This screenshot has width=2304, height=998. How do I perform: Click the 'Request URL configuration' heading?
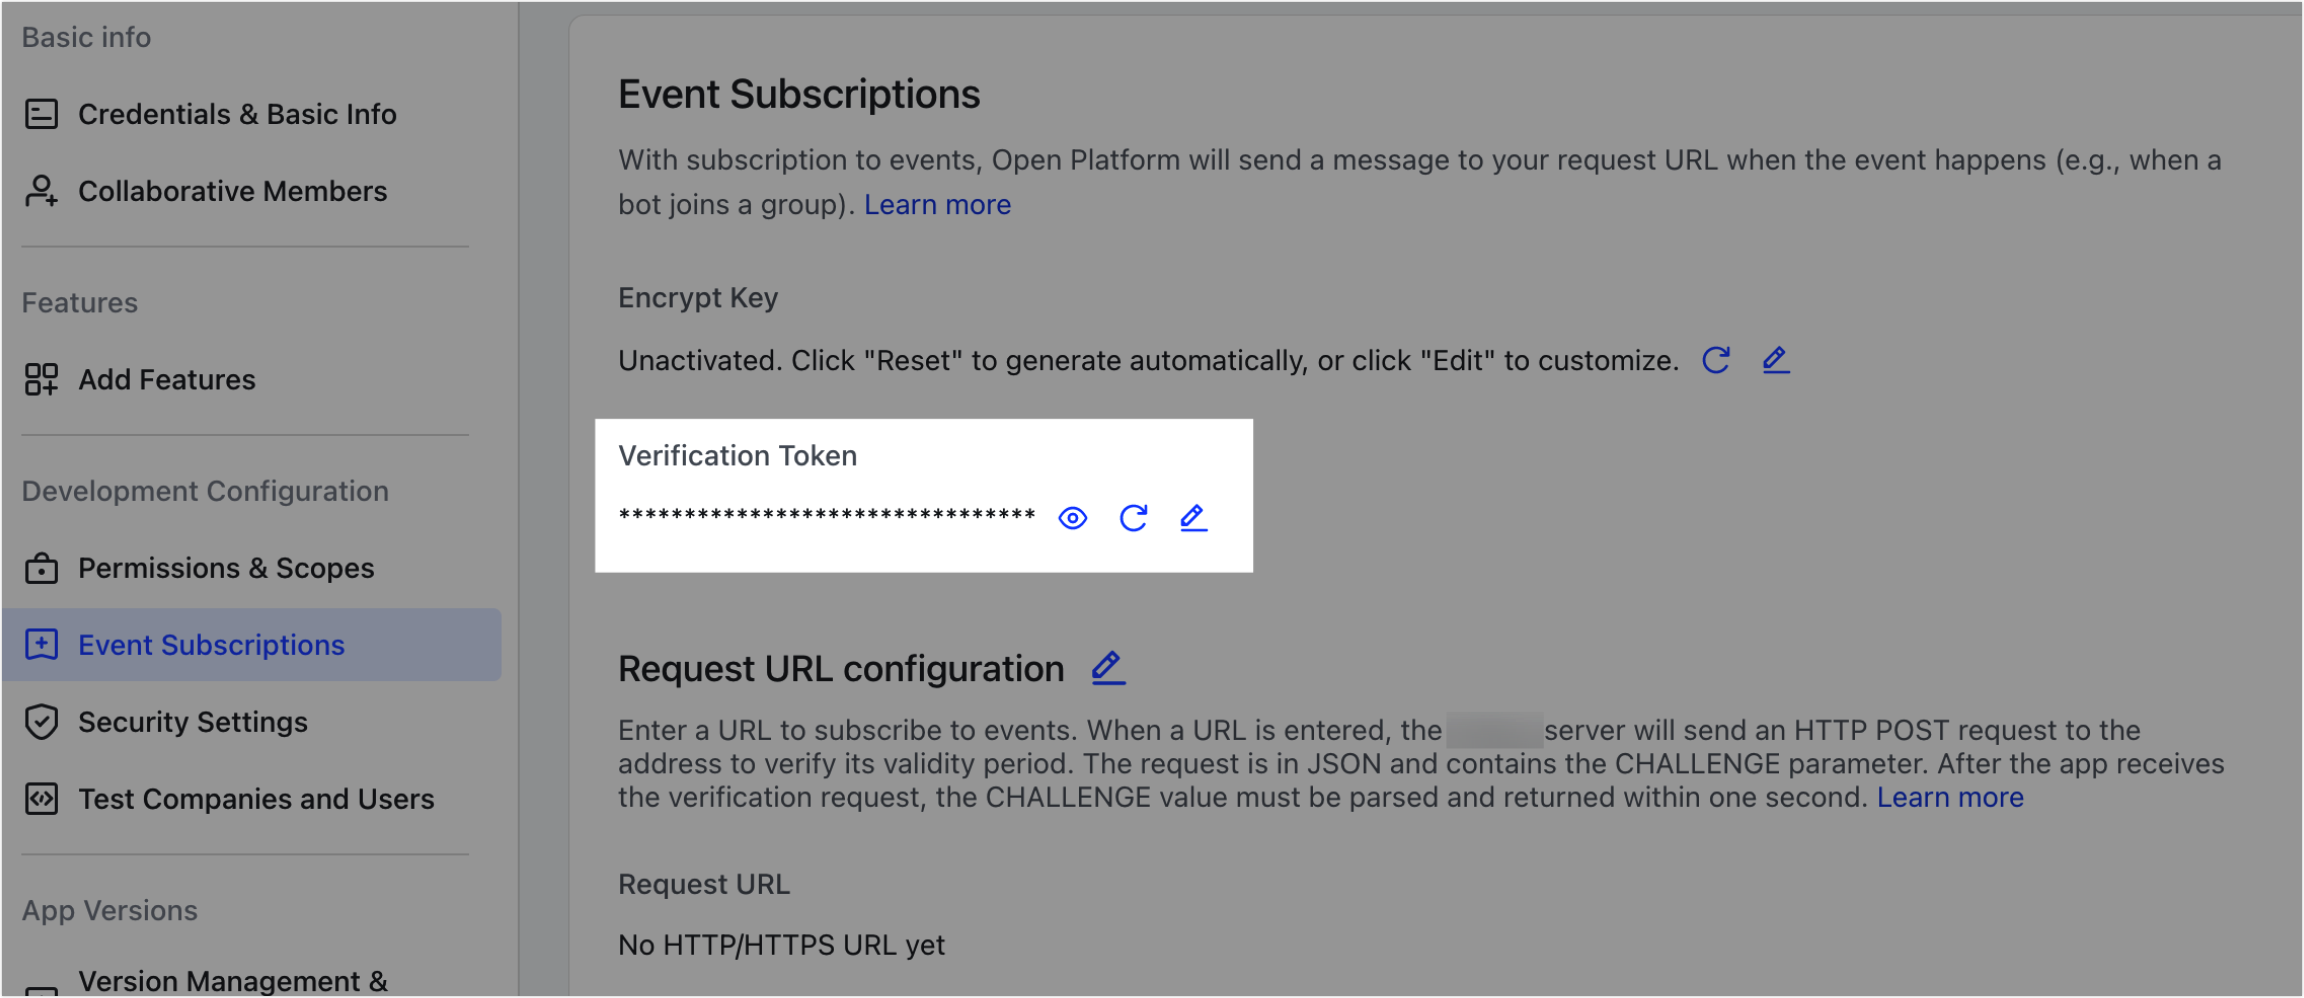[841, 669]
